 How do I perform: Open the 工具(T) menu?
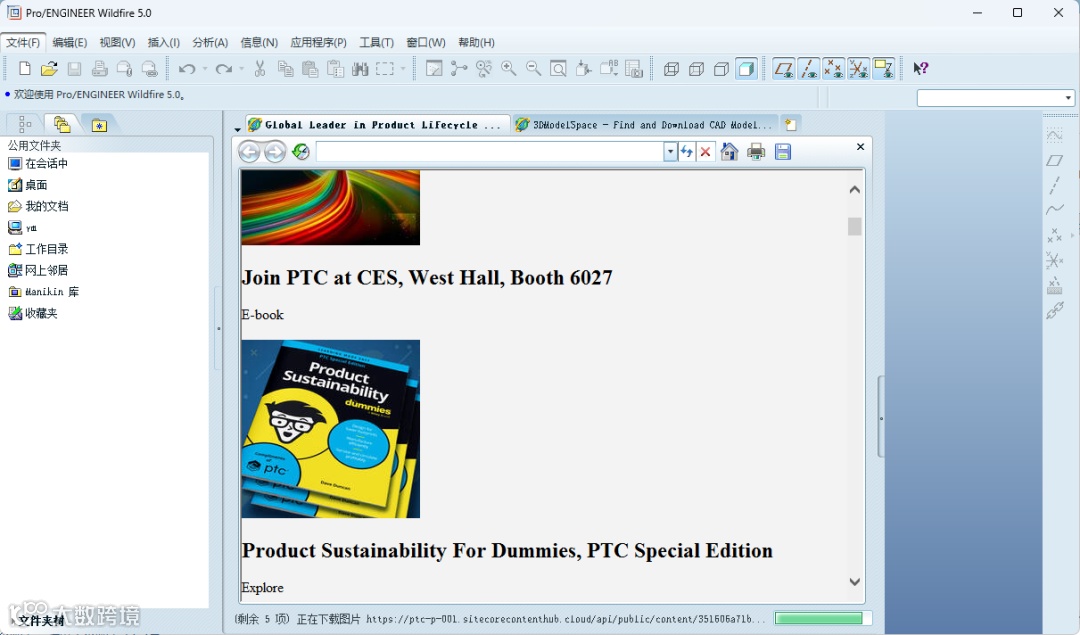pyautogui.click(x=376, y=42)
